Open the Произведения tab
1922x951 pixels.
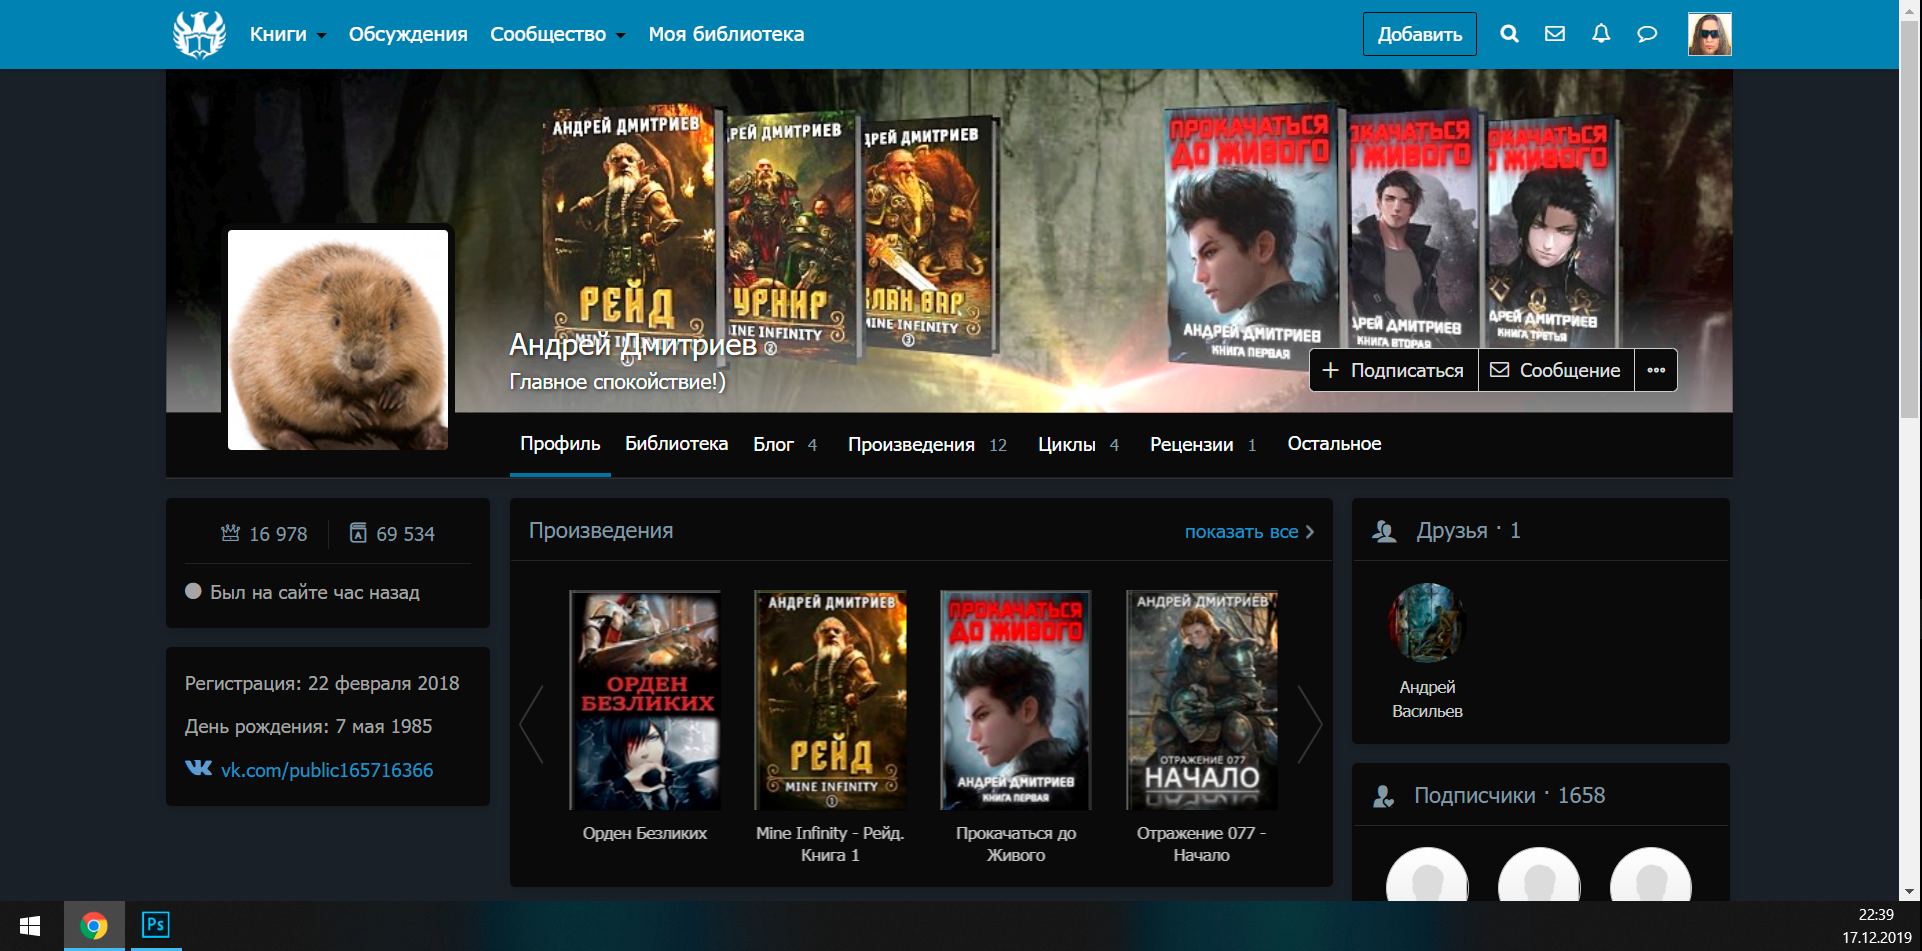point(911,445)
